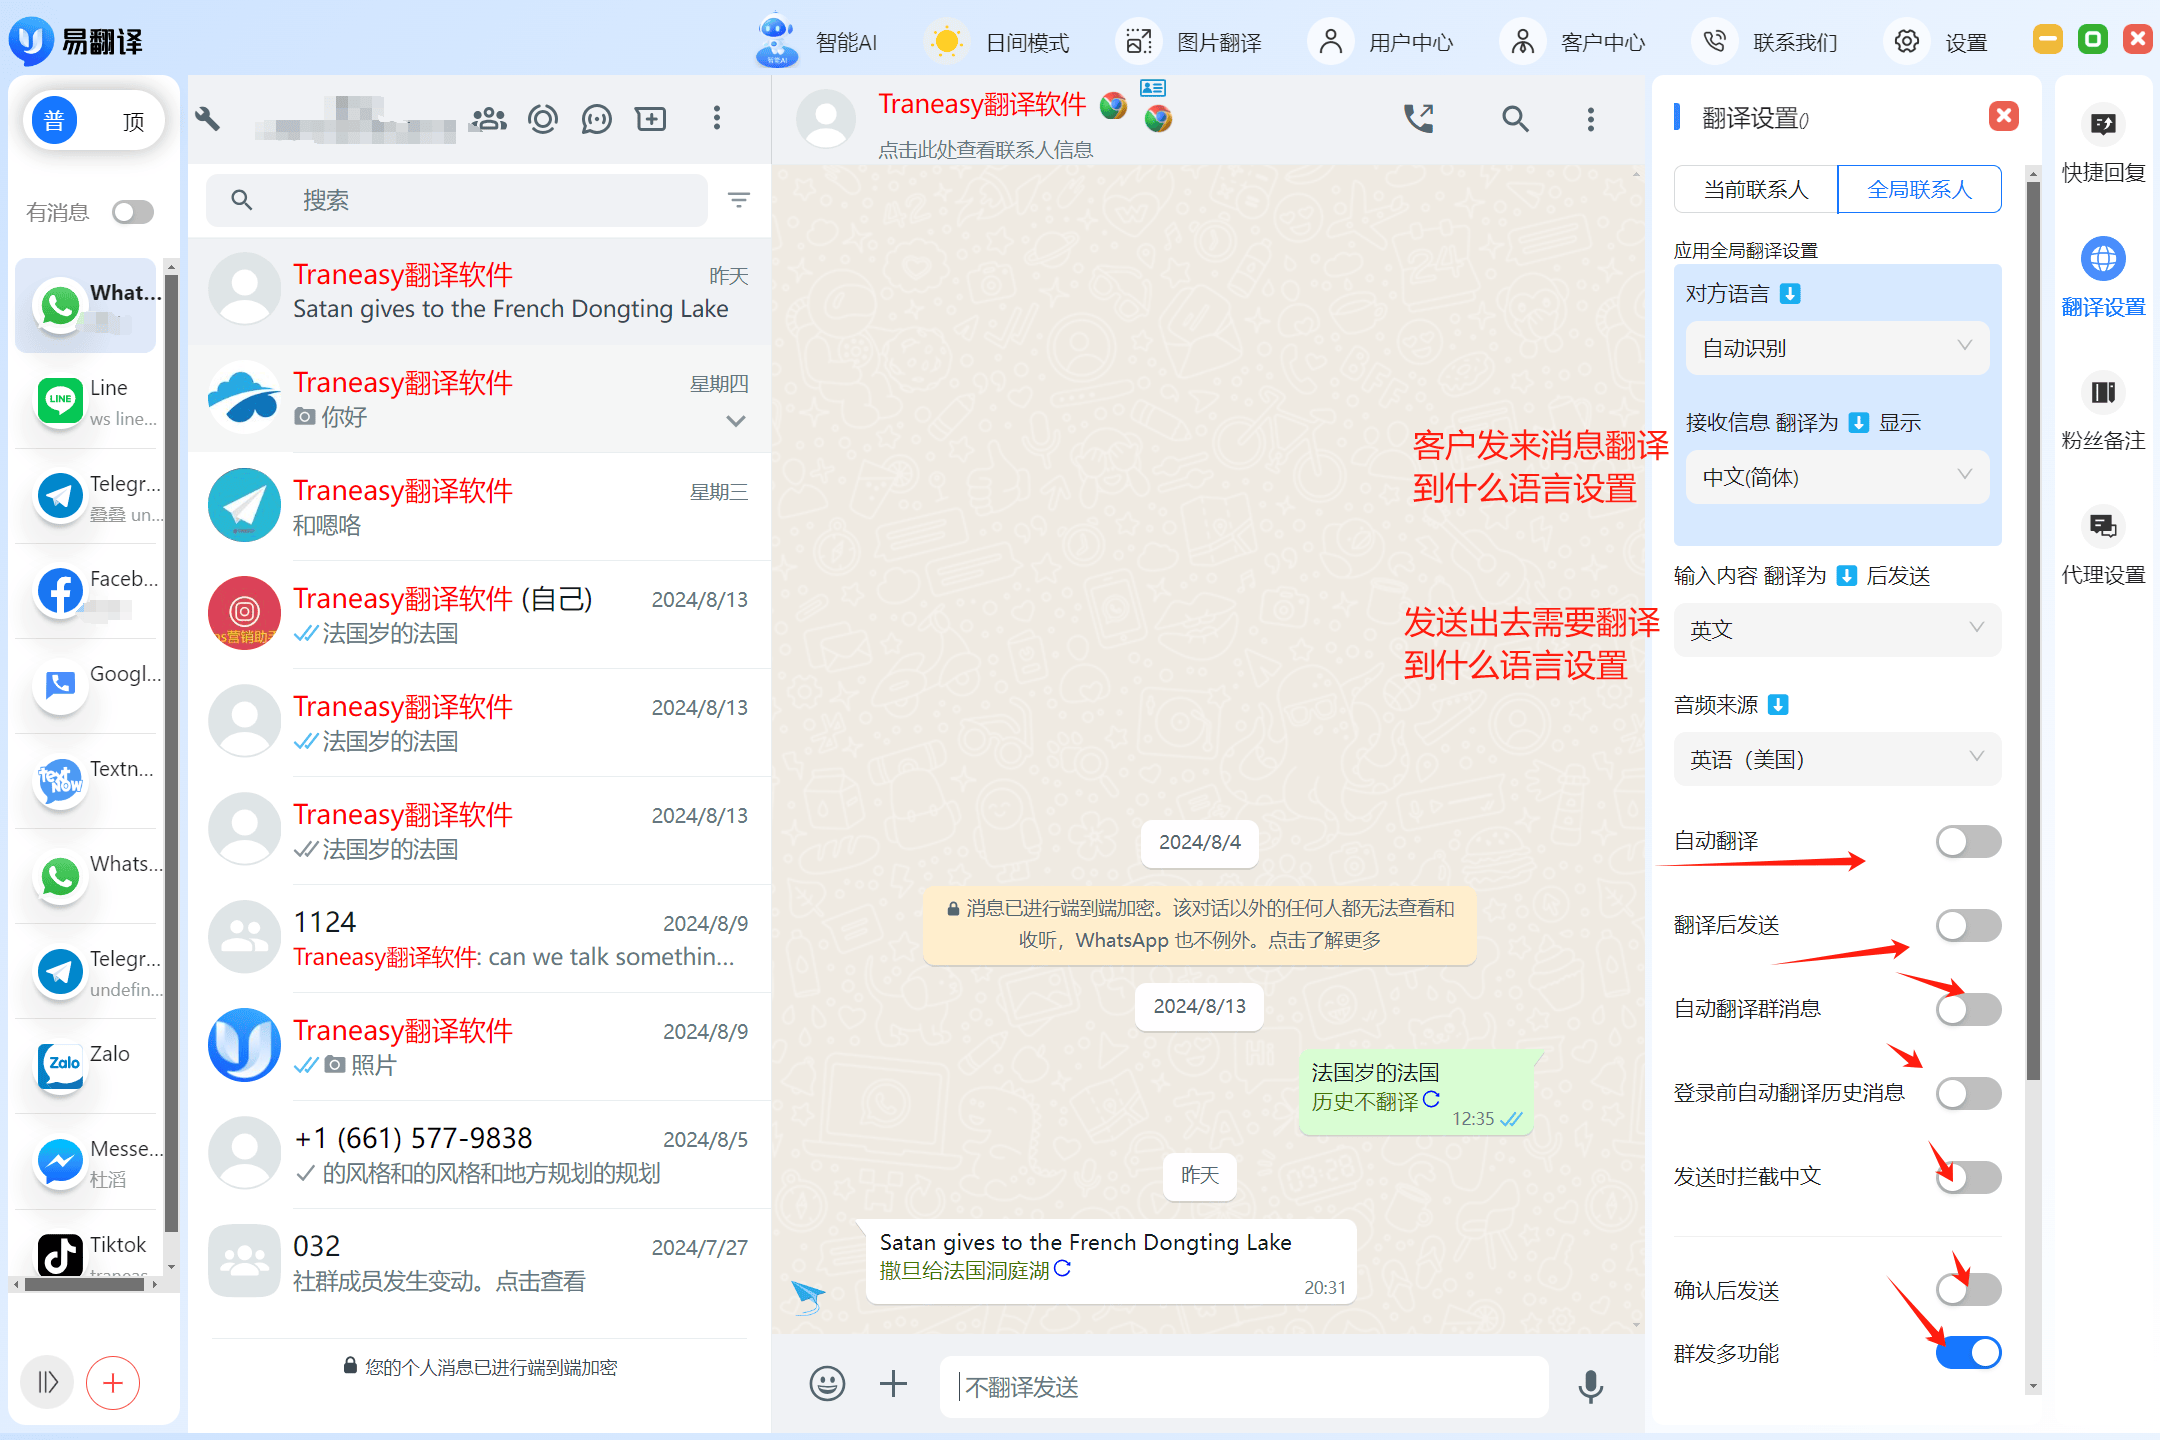Click the contact avatar in chat header
Viewport: 2160px width, 1440px height.
825,119
